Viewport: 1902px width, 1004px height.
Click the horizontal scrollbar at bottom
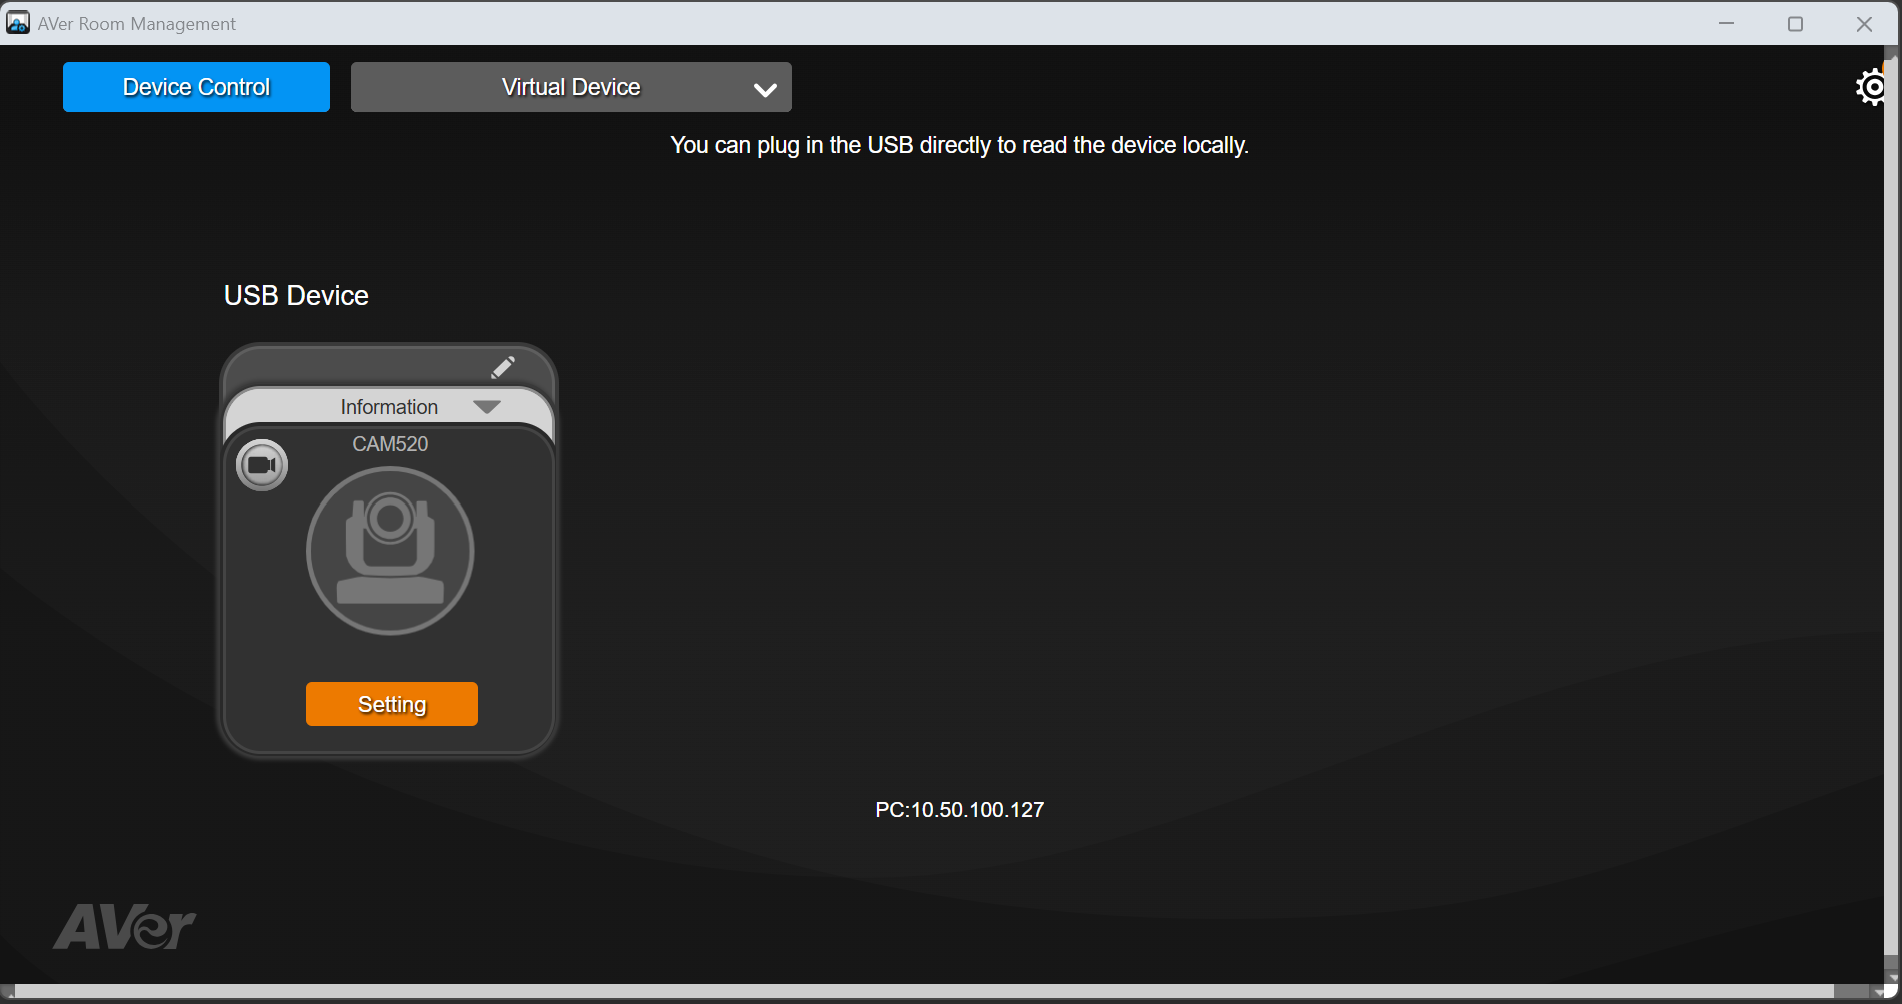(925, 991)
